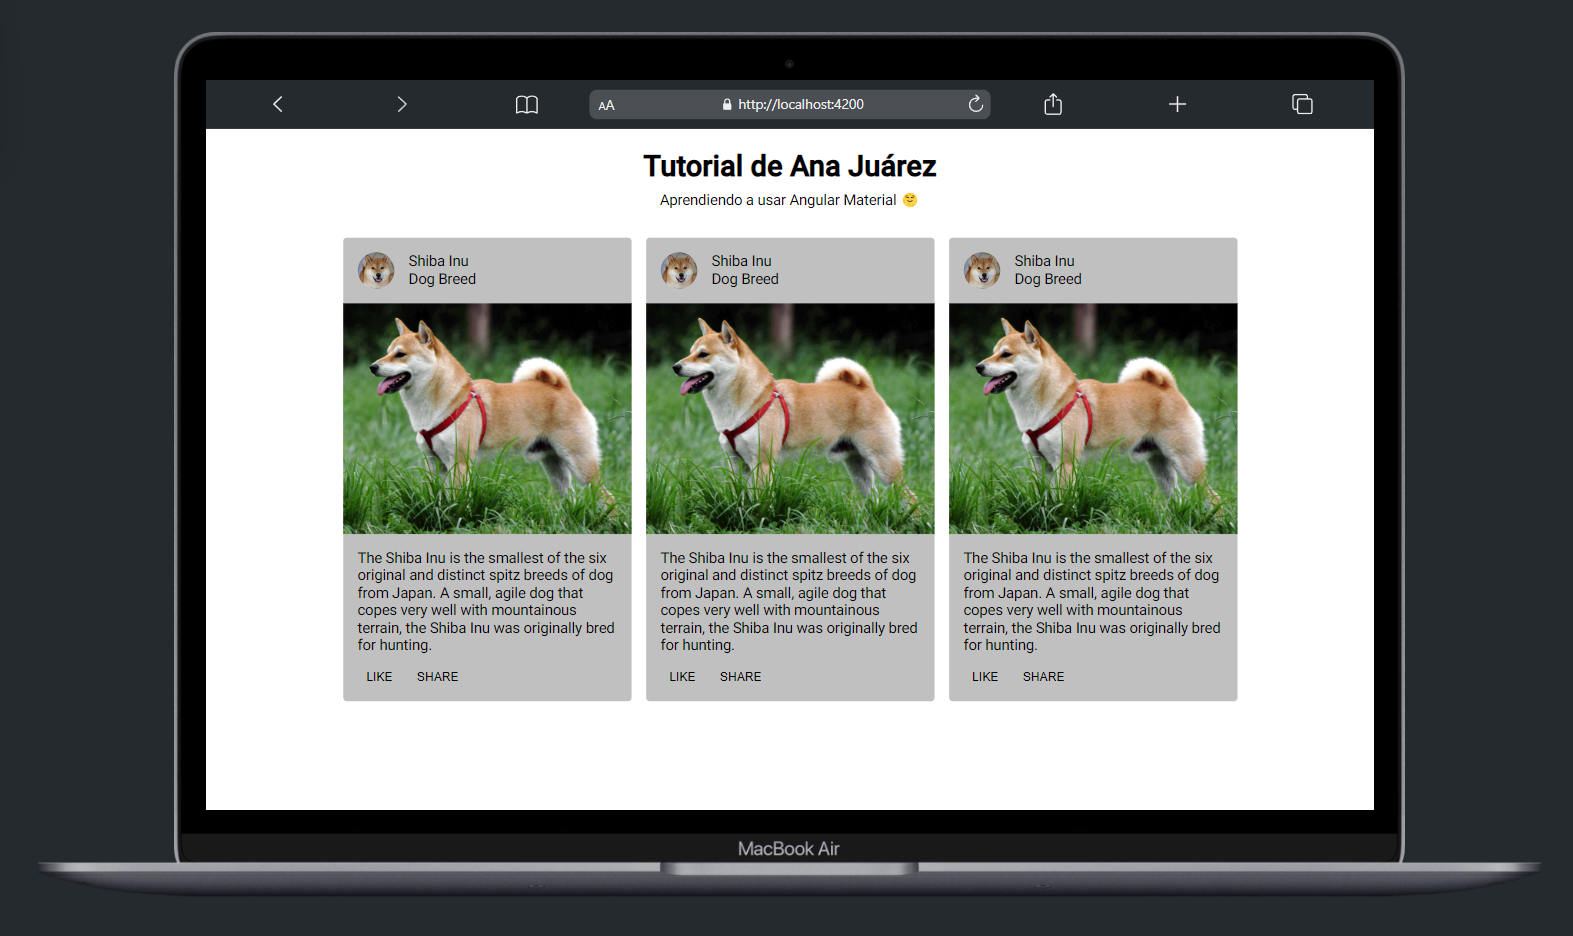Go back with the browser back arrow
The width and height of the screenshot is (1573, 936).
pos(278,104)
